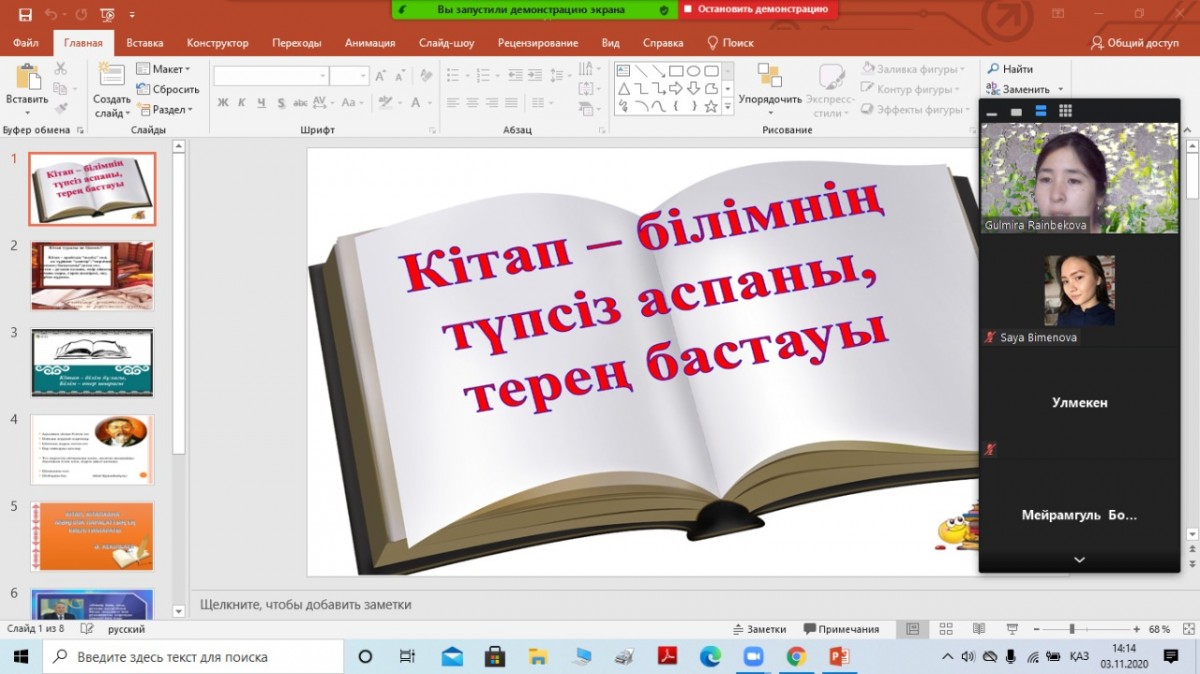Switch to the Анимация tab

(370, 43)
